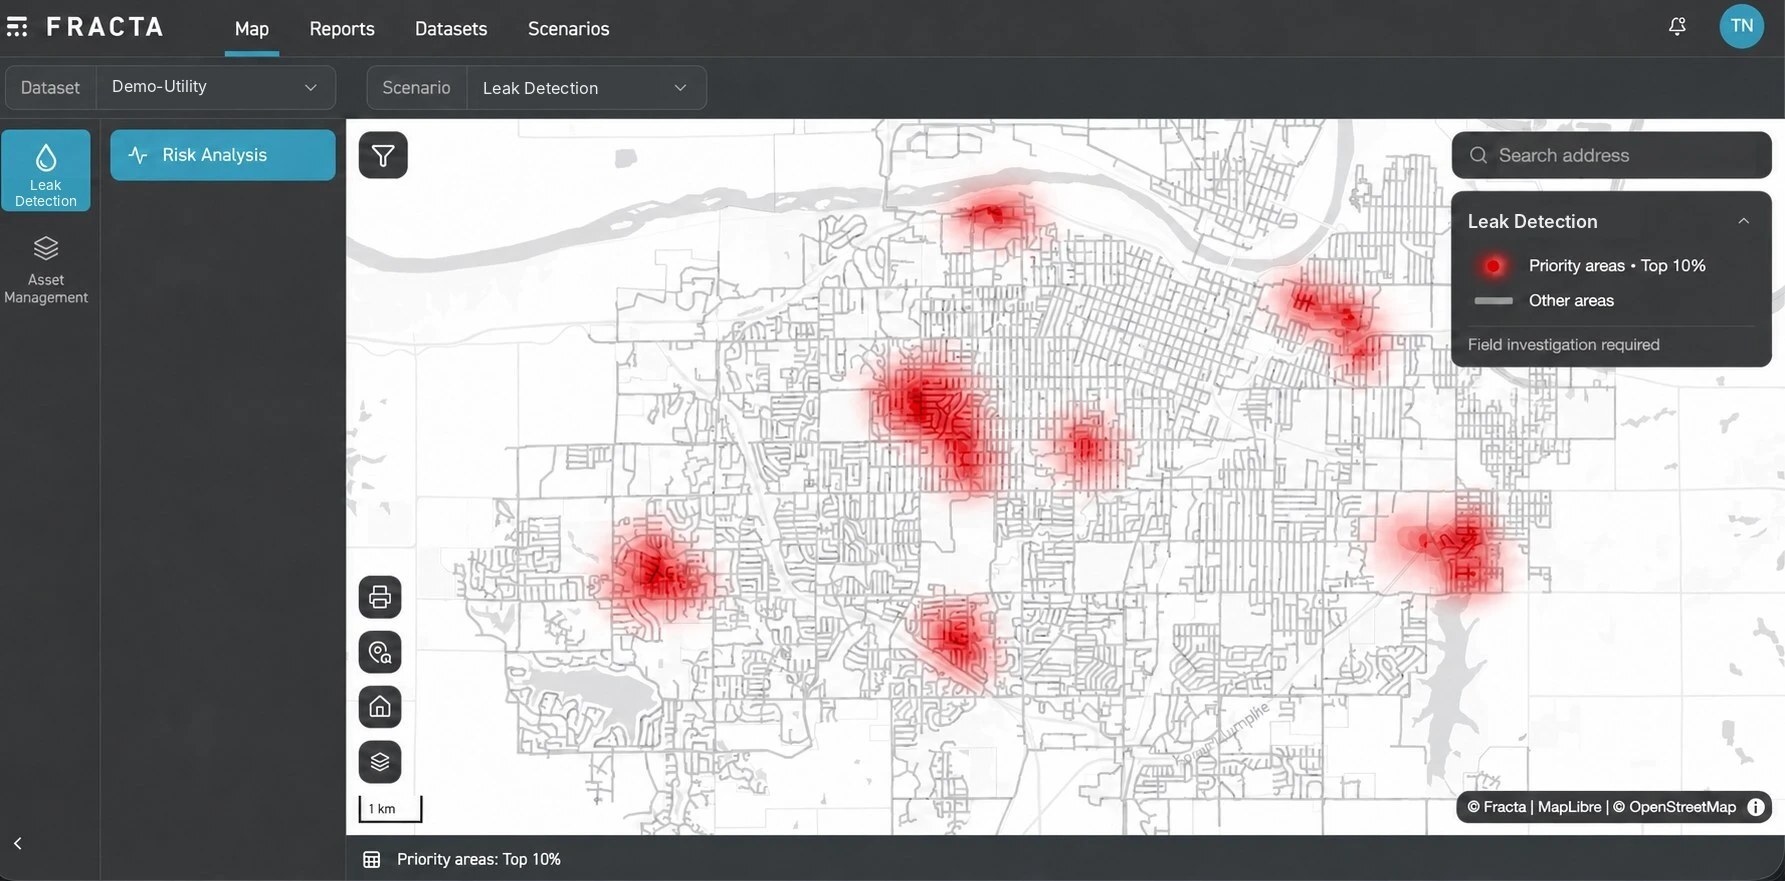Open the map layers control

(x=380, y=762)
